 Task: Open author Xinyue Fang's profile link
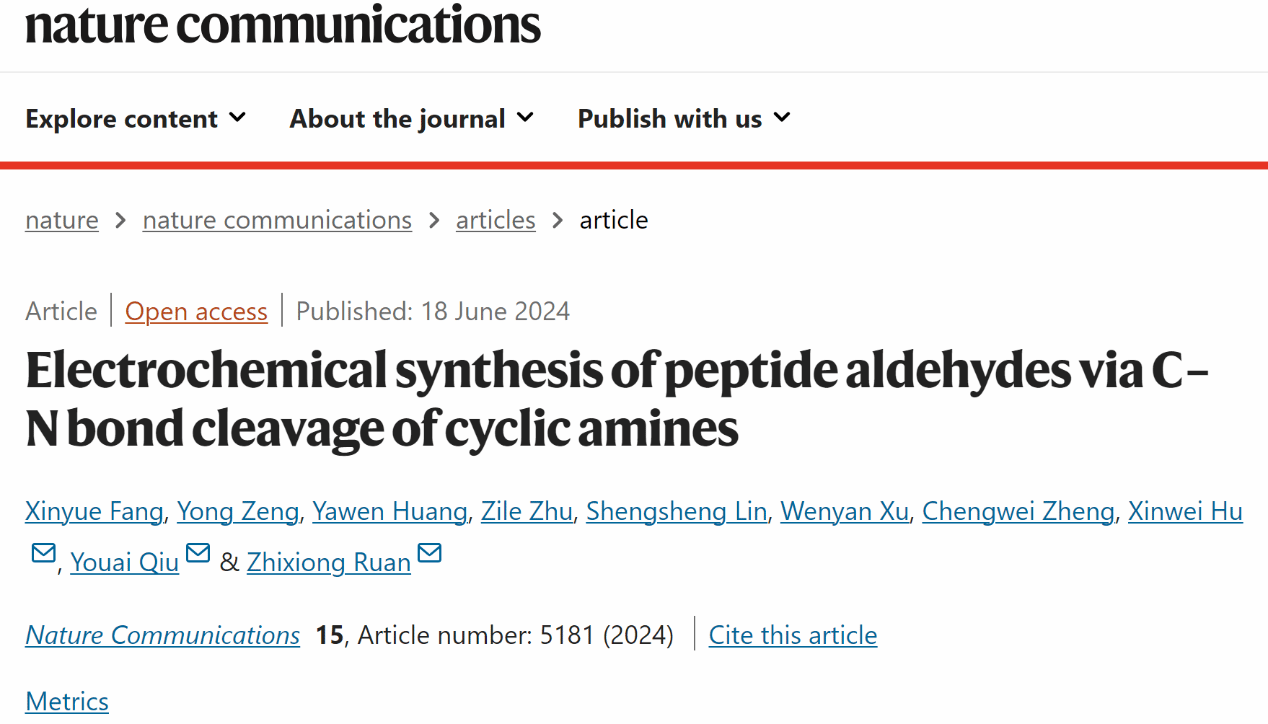pyautogui.click(x=94, y=511)
